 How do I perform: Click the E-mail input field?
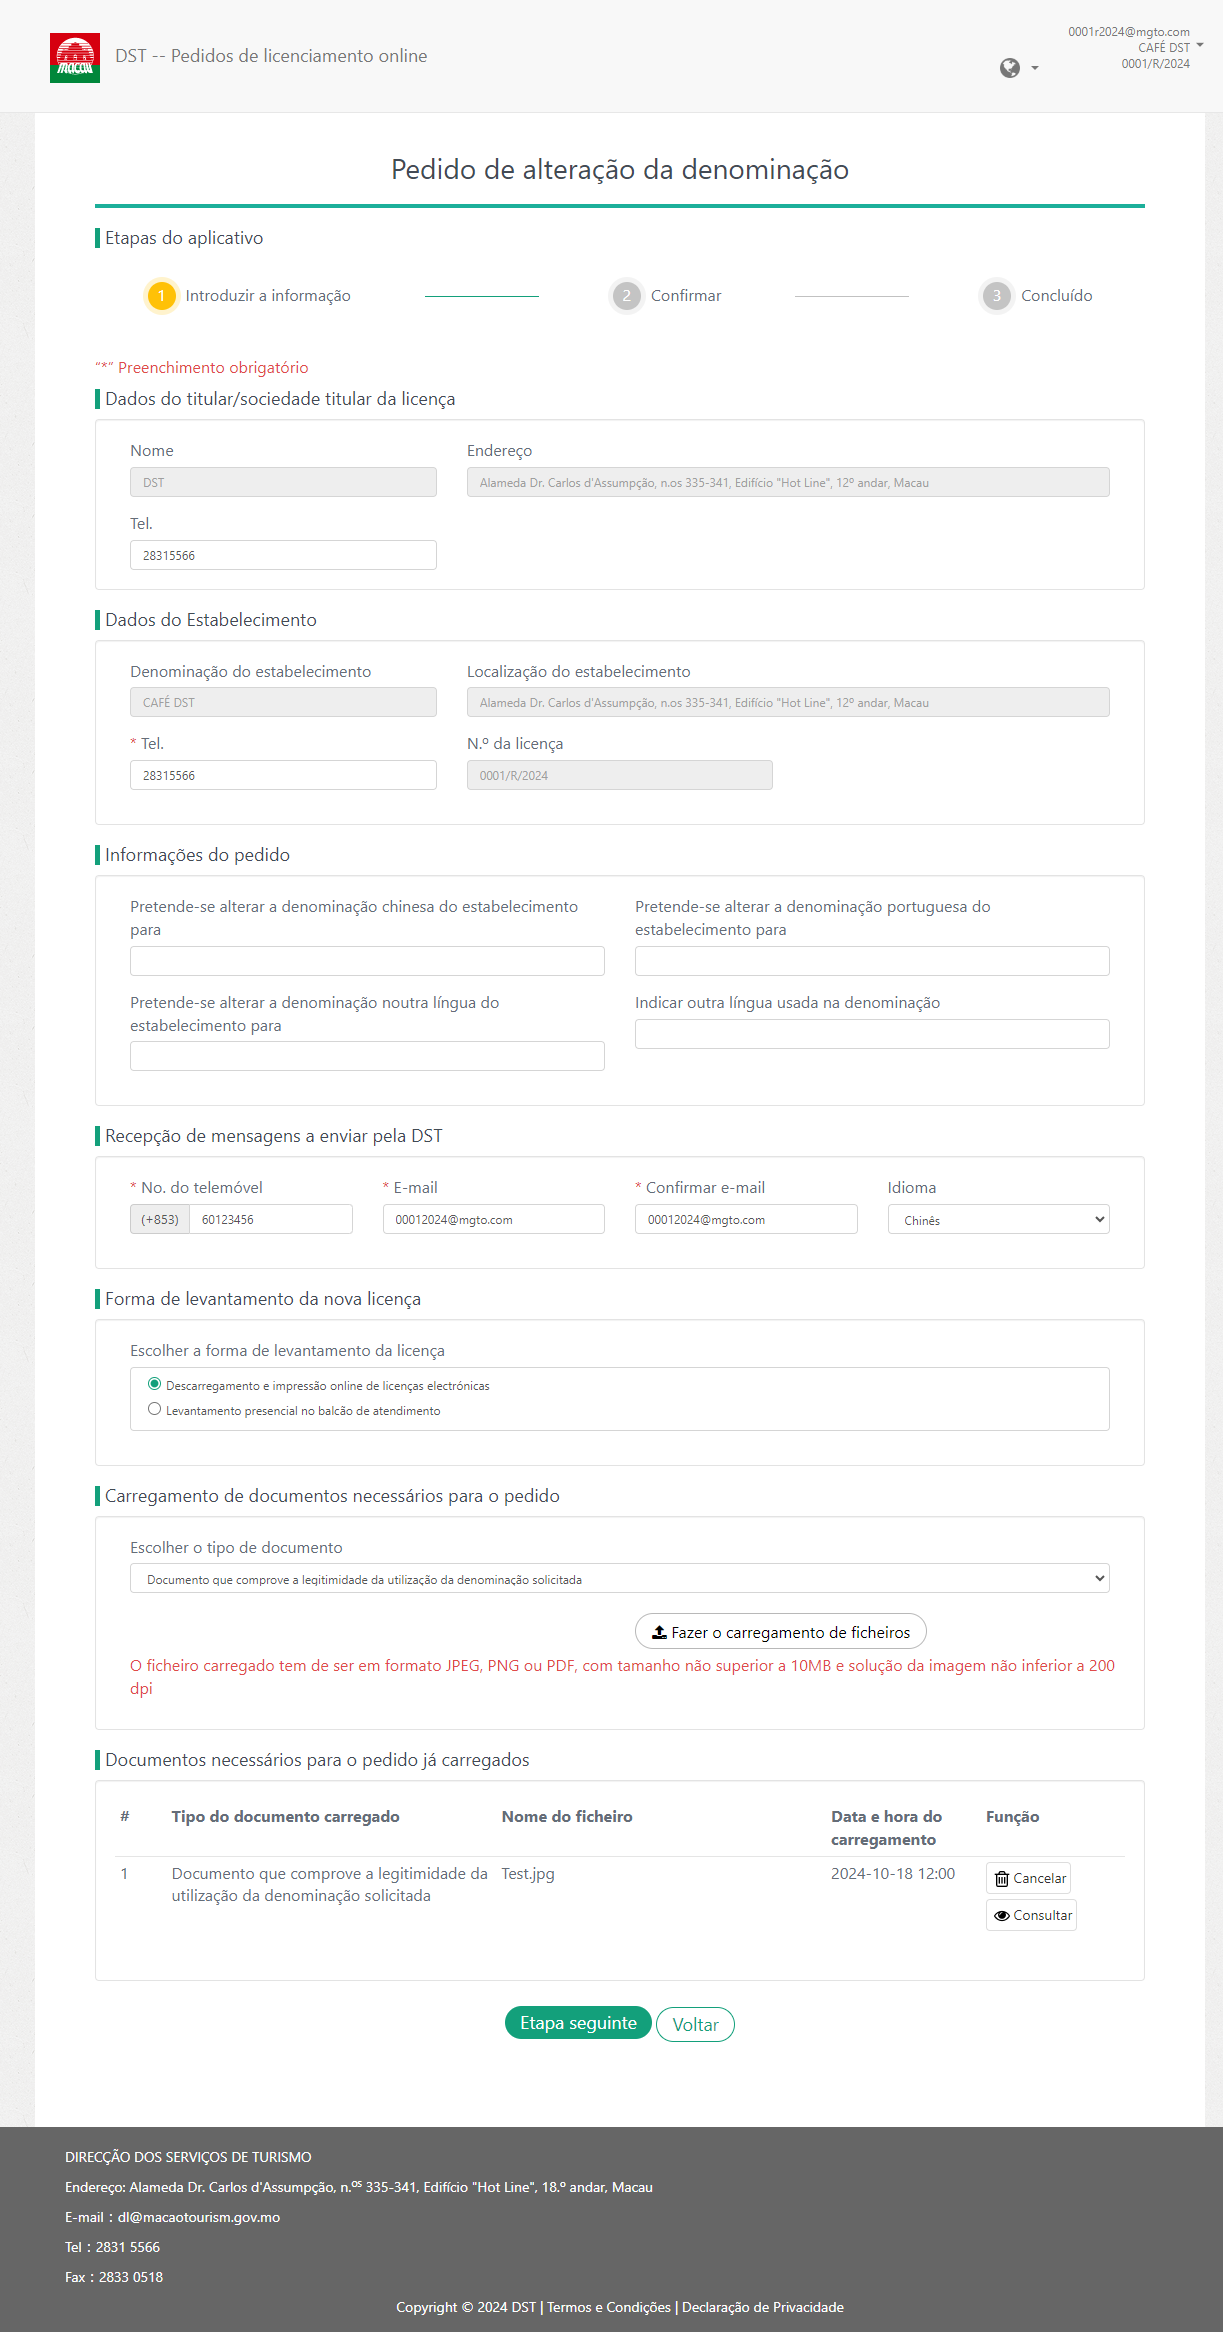tap(493, 1220)
